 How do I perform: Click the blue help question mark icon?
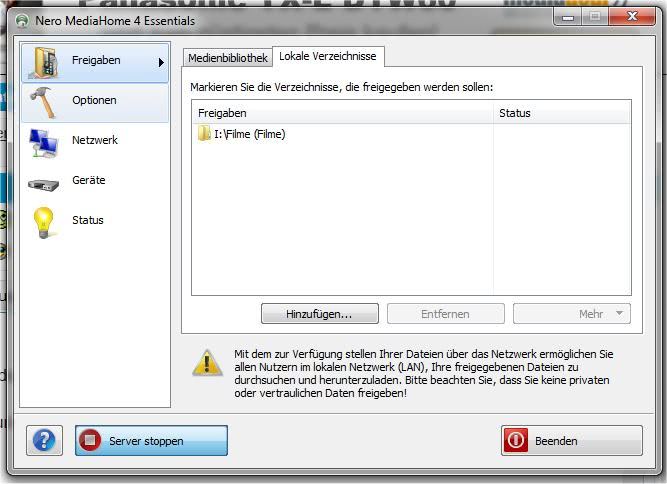pos(43,440)
